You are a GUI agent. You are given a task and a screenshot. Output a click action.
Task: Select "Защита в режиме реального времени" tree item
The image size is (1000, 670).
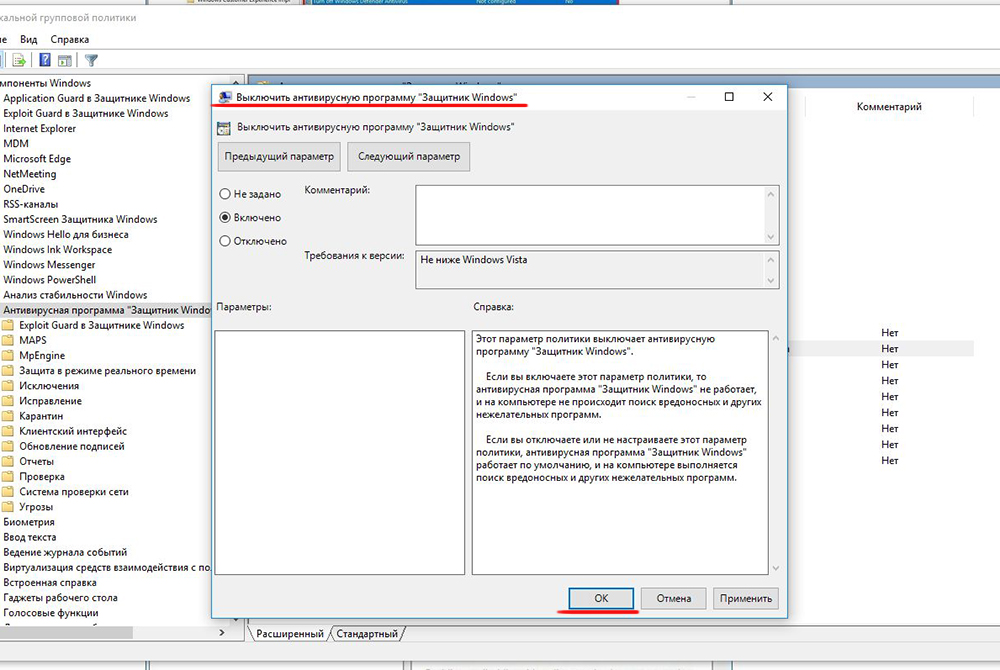pos(107,371)
